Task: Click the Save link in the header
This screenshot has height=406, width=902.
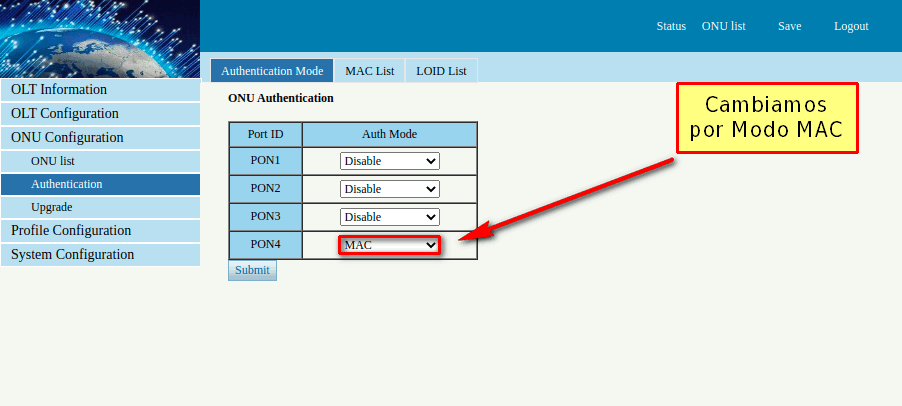Action: [789, 26]
